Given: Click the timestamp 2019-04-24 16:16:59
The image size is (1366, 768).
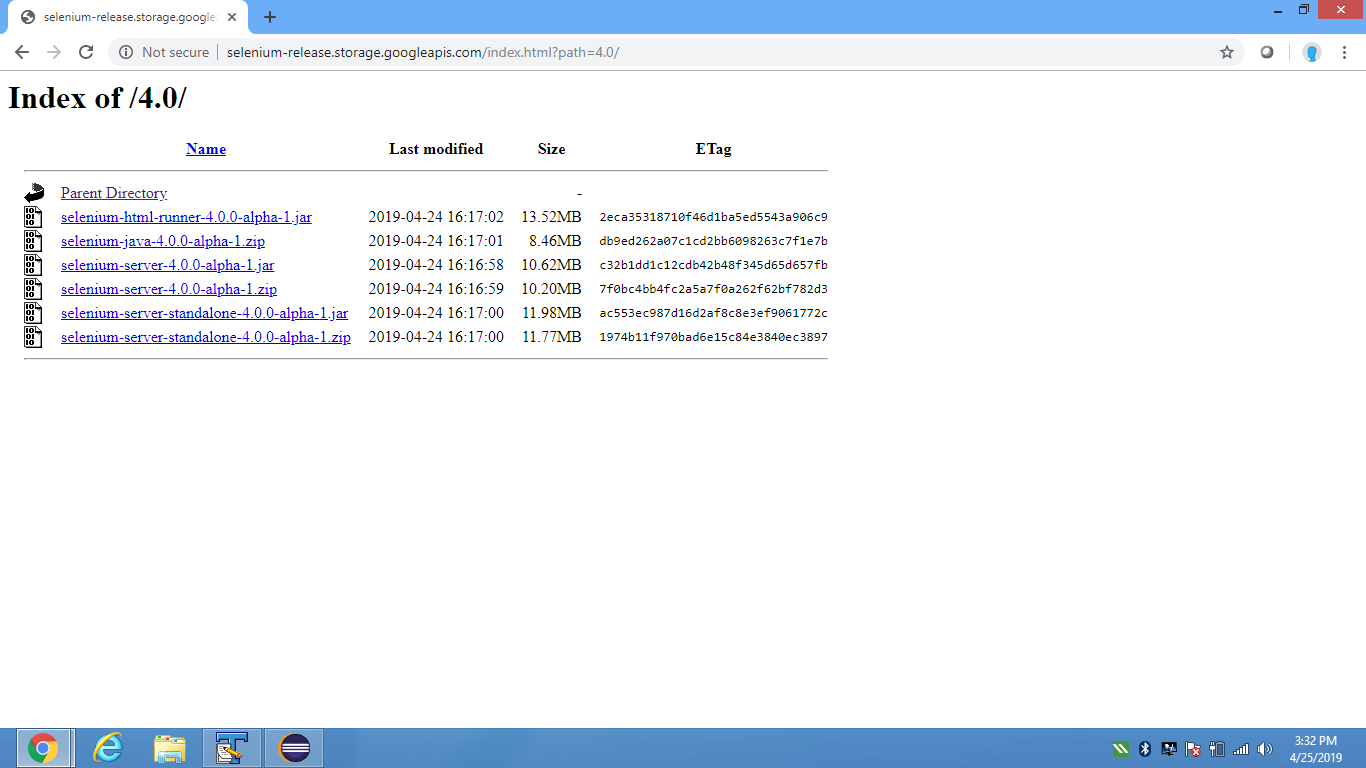Looking at the screenshot, I should pos(436,289).
